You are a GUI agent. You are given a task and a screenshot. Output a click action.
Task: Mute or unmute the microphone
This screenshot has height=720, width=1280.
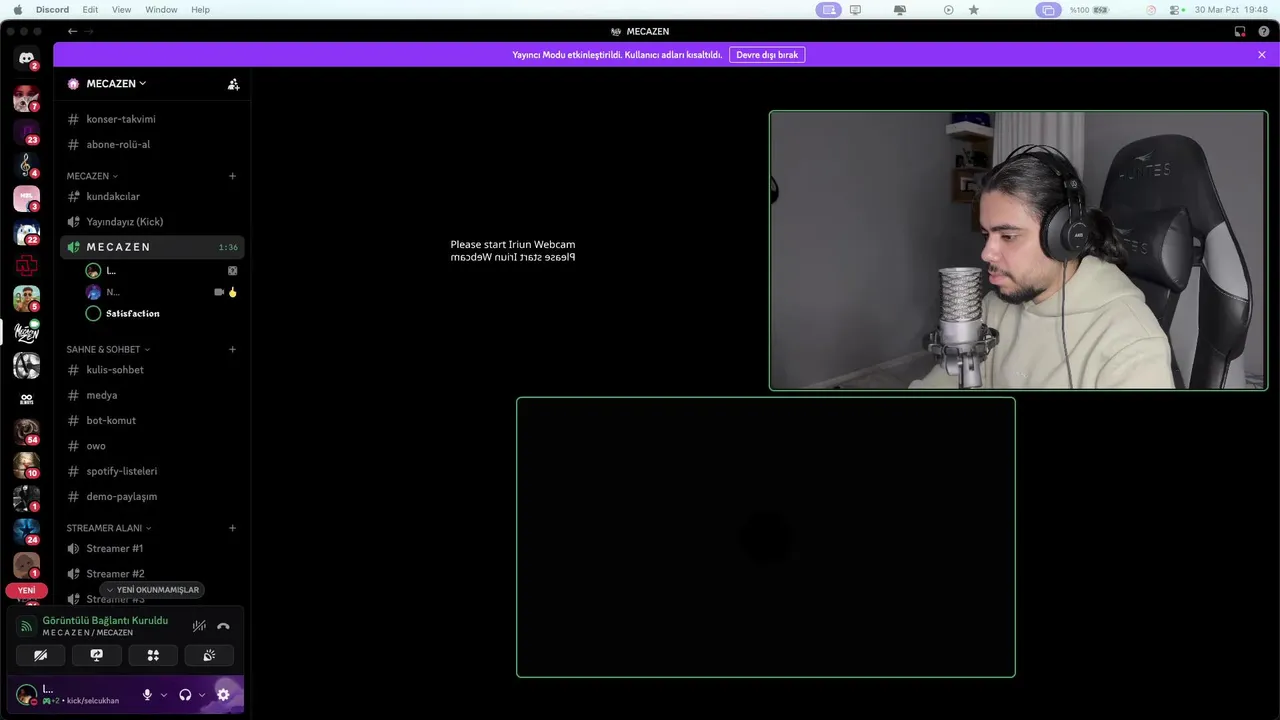[x=148, y=694]
